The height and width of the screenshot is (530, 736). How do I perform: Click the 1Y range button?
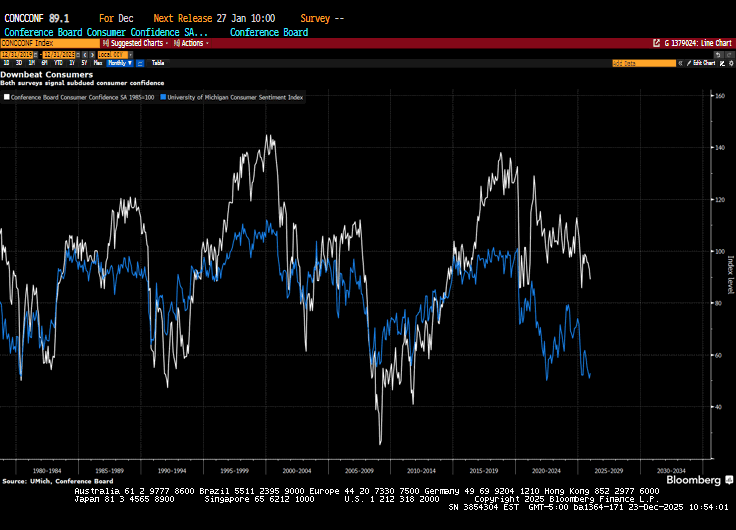point(72,62)
